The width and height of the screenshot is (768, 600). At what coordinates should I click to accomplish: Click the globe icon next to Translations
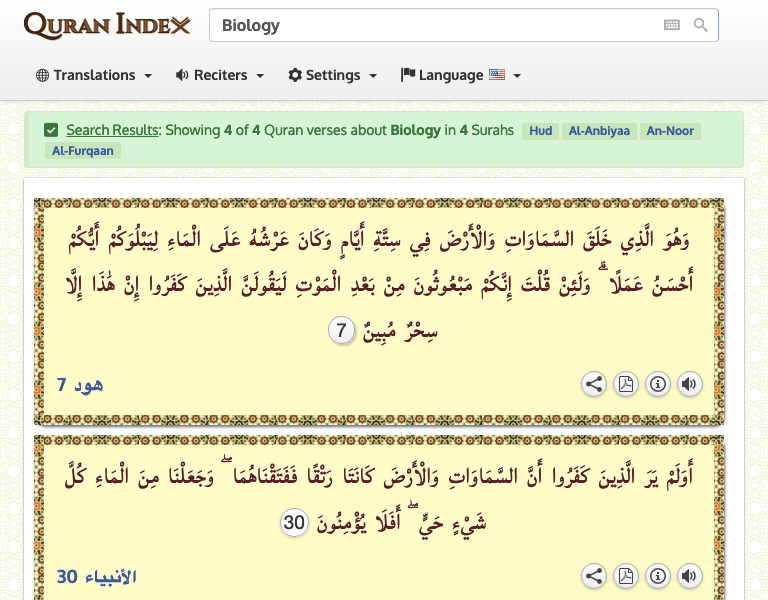pos(43,75)
